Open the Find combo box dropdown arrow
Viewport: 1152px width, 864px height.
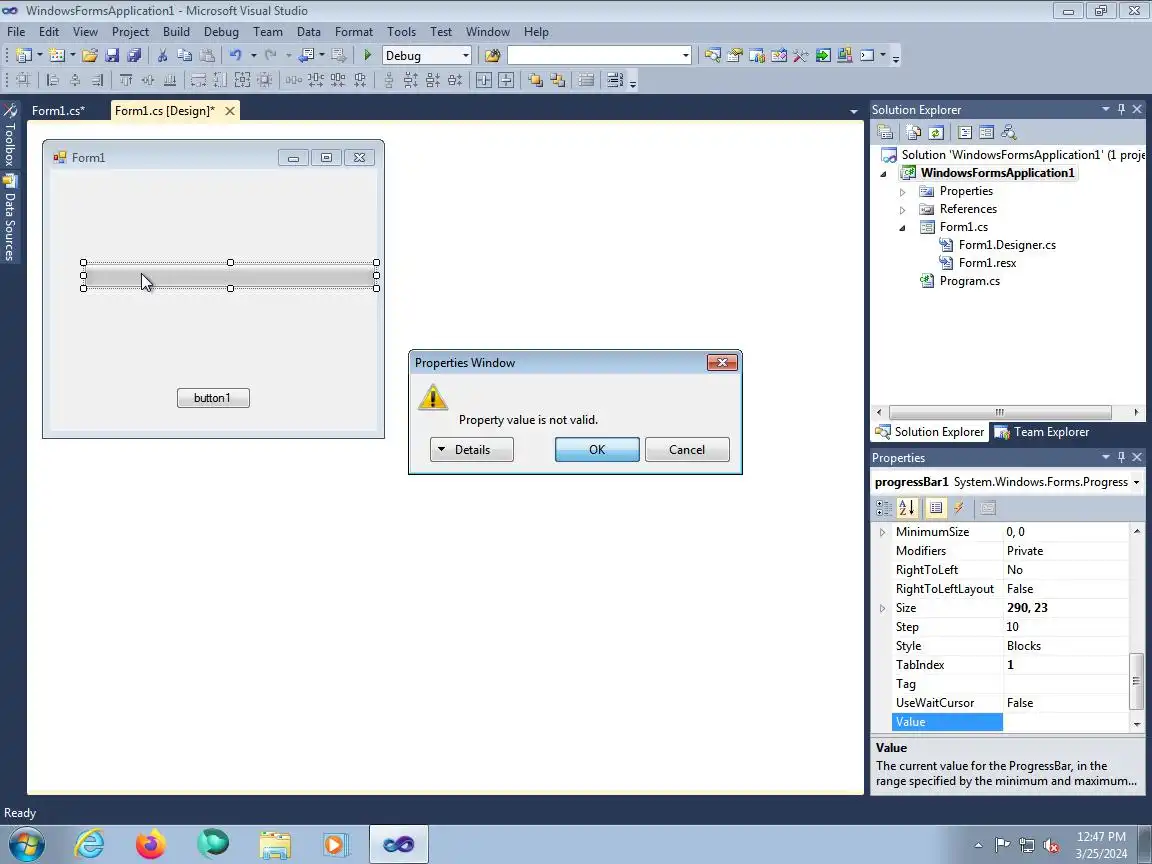click(685, 56)
